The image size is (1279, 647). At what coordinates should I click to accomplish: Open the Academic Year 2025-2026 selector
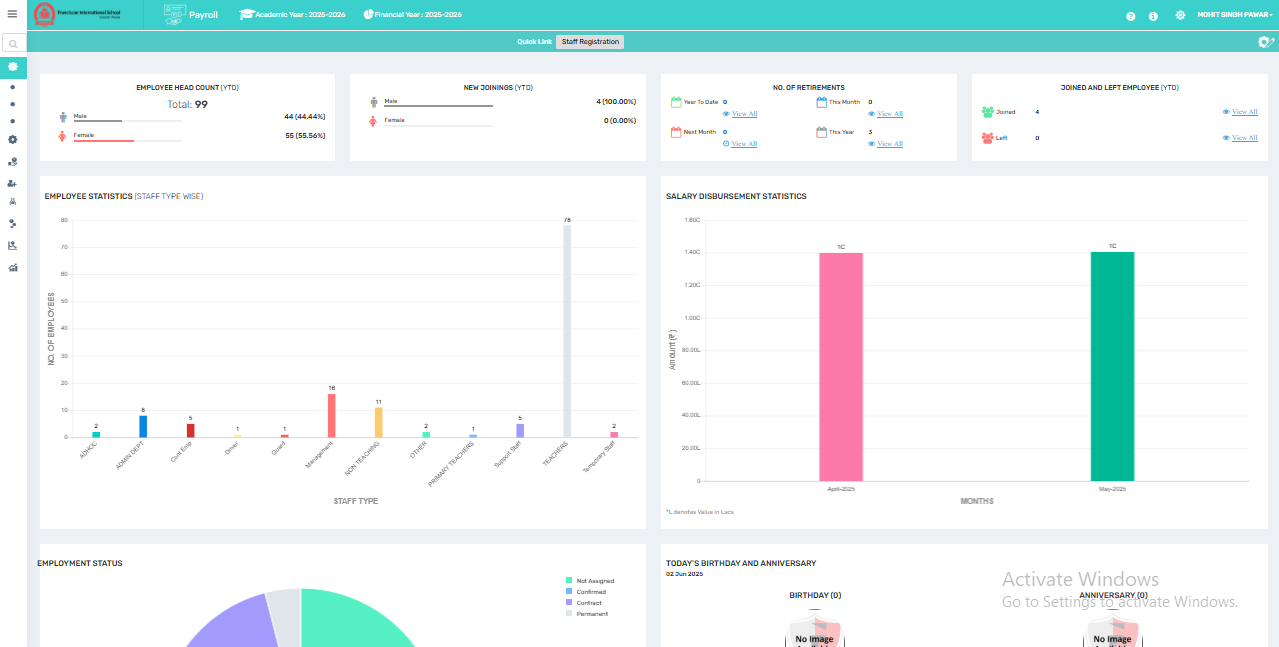click(x=292, y=15)
